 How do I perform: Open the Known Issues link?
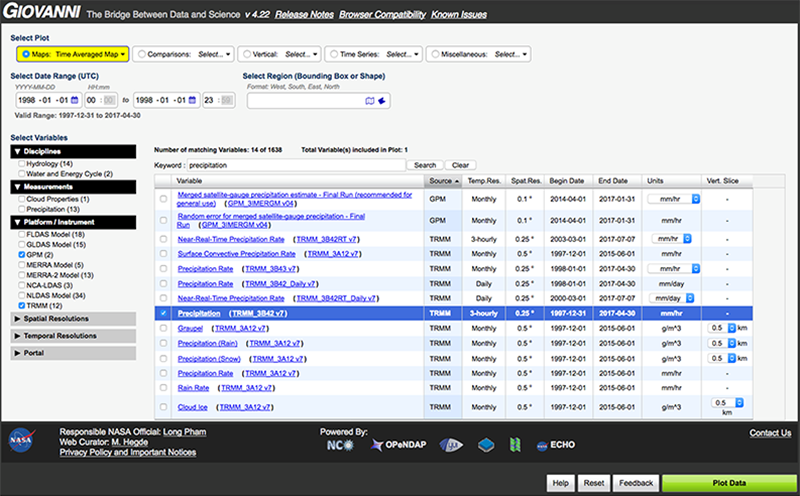pyautogui.click(x=459, y=15)
